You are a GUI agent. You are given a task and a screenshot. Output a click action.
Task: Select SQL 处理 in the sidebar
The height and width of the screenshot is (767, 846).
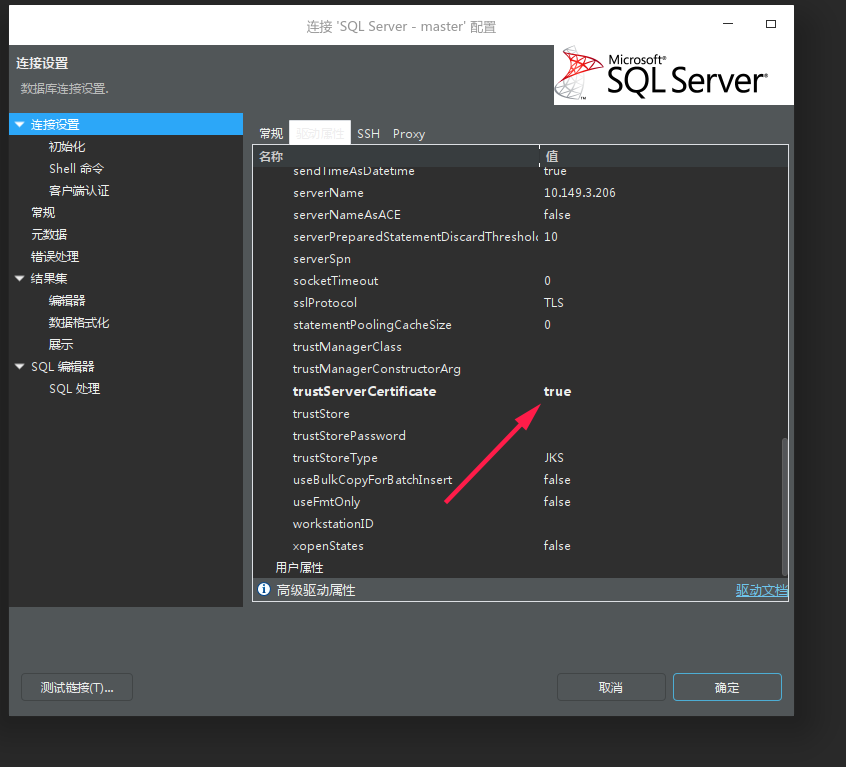click(x=75, y=388)
